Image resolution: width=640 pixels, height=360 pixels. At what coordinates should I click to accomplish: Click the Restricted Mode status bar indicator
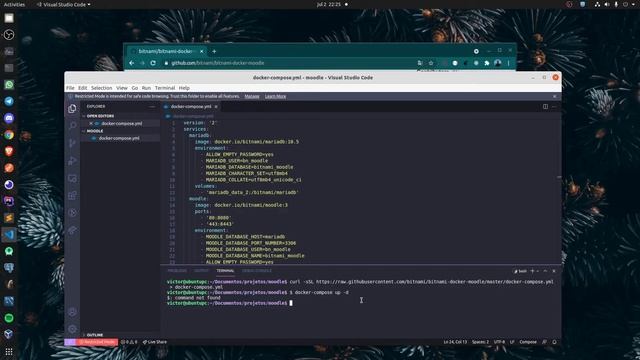point(98,342)
